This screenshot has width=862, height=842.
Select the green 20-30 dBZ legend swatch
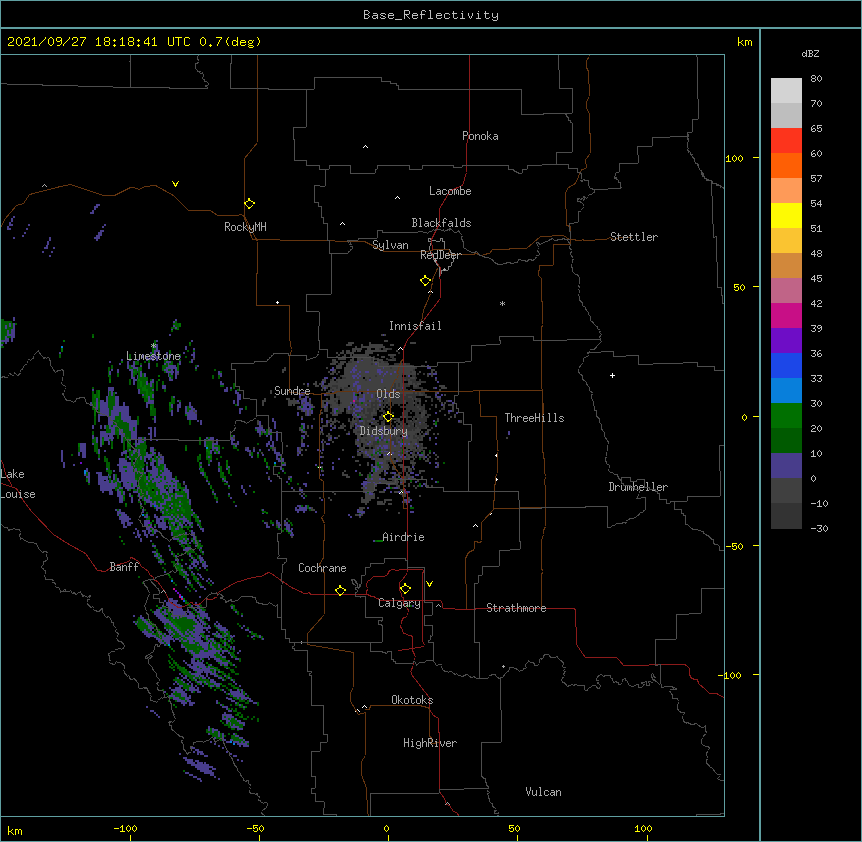tap(786, 416)
